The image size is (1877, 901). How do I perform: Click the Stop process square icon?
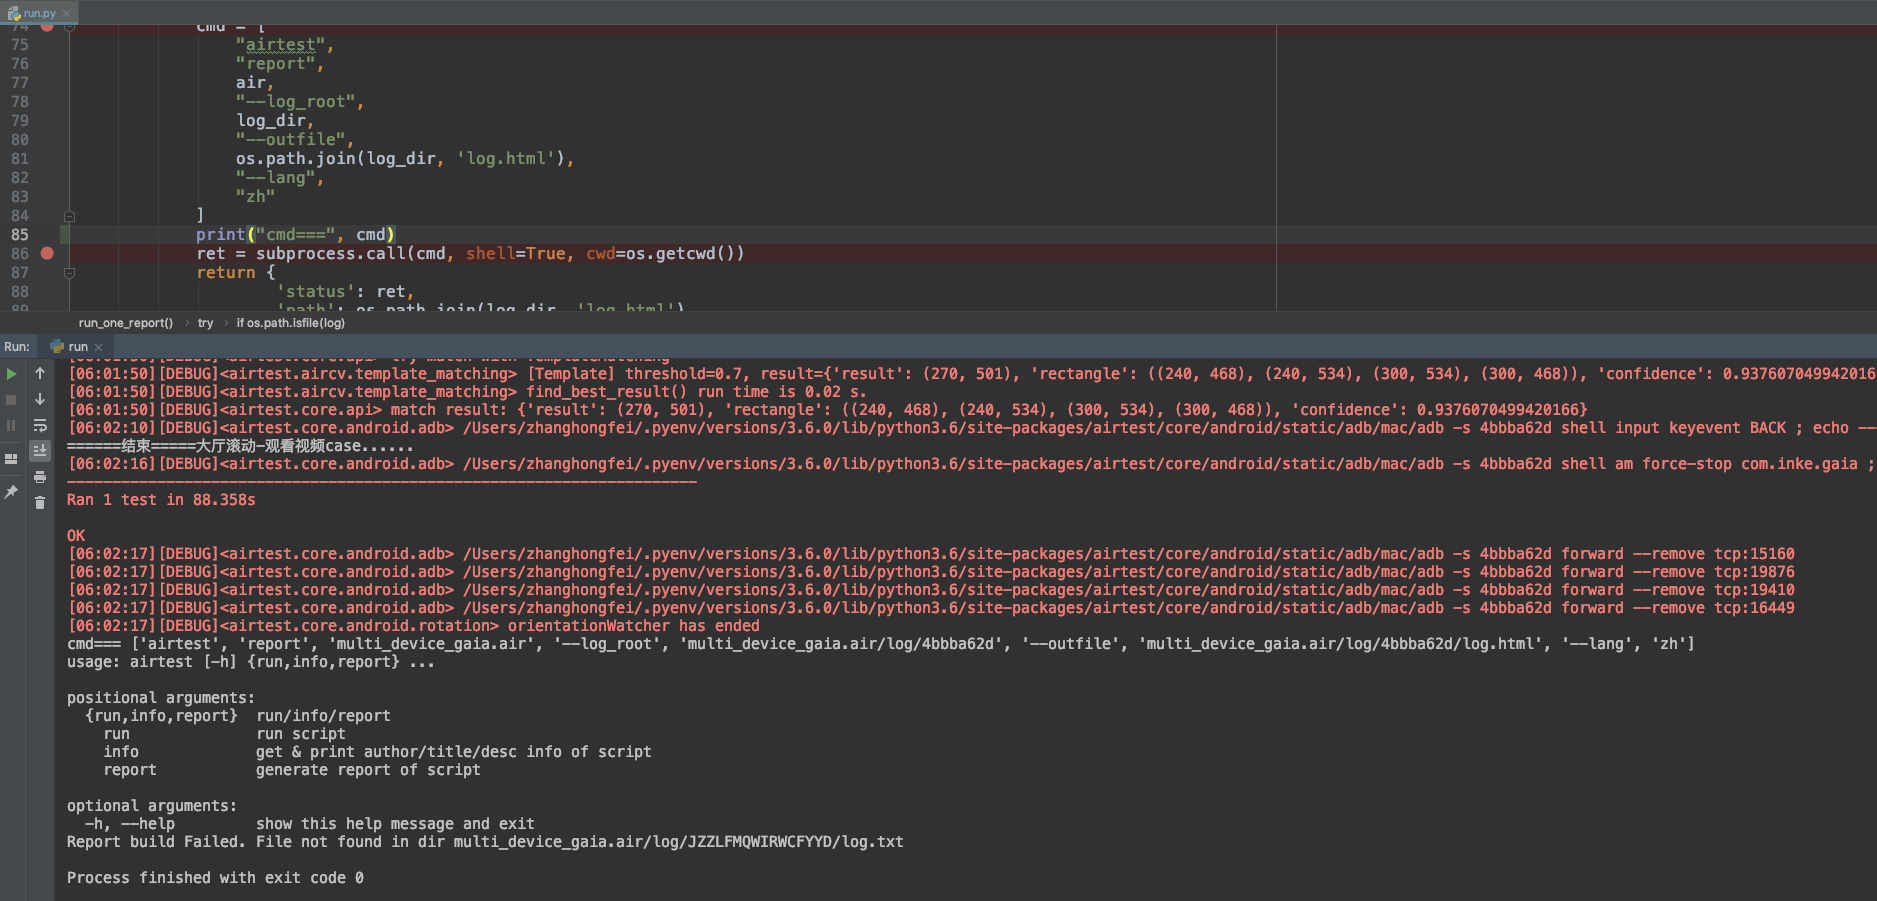(x=12, y=400)
